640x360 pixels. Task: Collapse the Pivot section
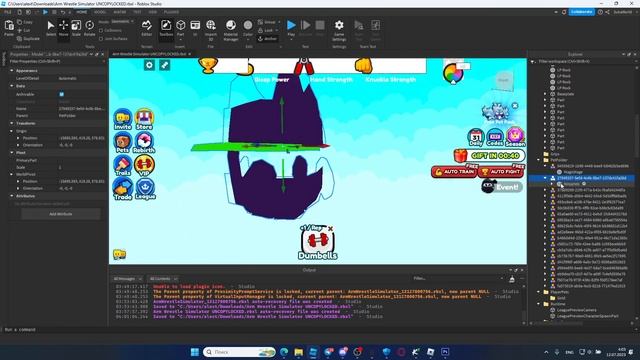point(12,153)
